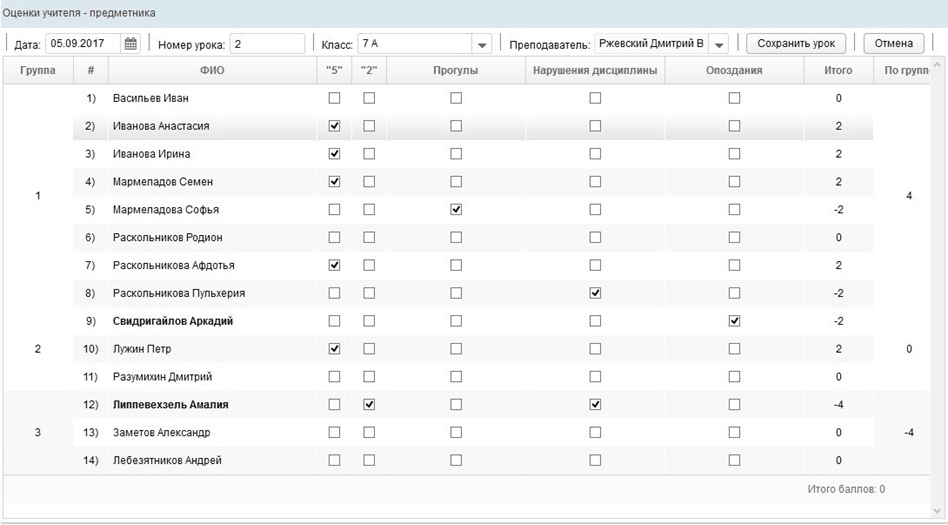Expand the Класс dropdown list
This screenshot has height=525, width=948.
point(482,45)
